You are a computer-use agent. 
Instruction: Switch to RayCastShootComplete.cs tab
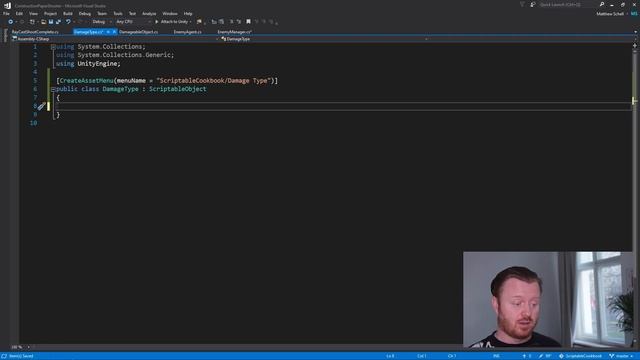[35, 32]
